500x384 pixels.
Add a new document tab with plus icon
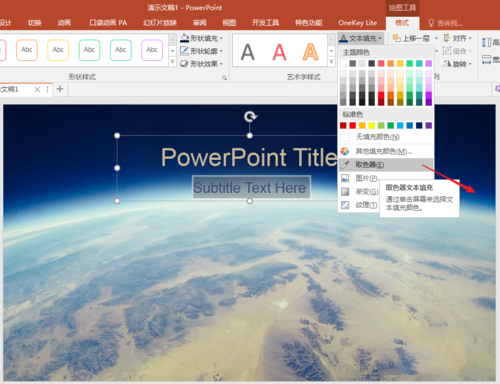point(60,89)
